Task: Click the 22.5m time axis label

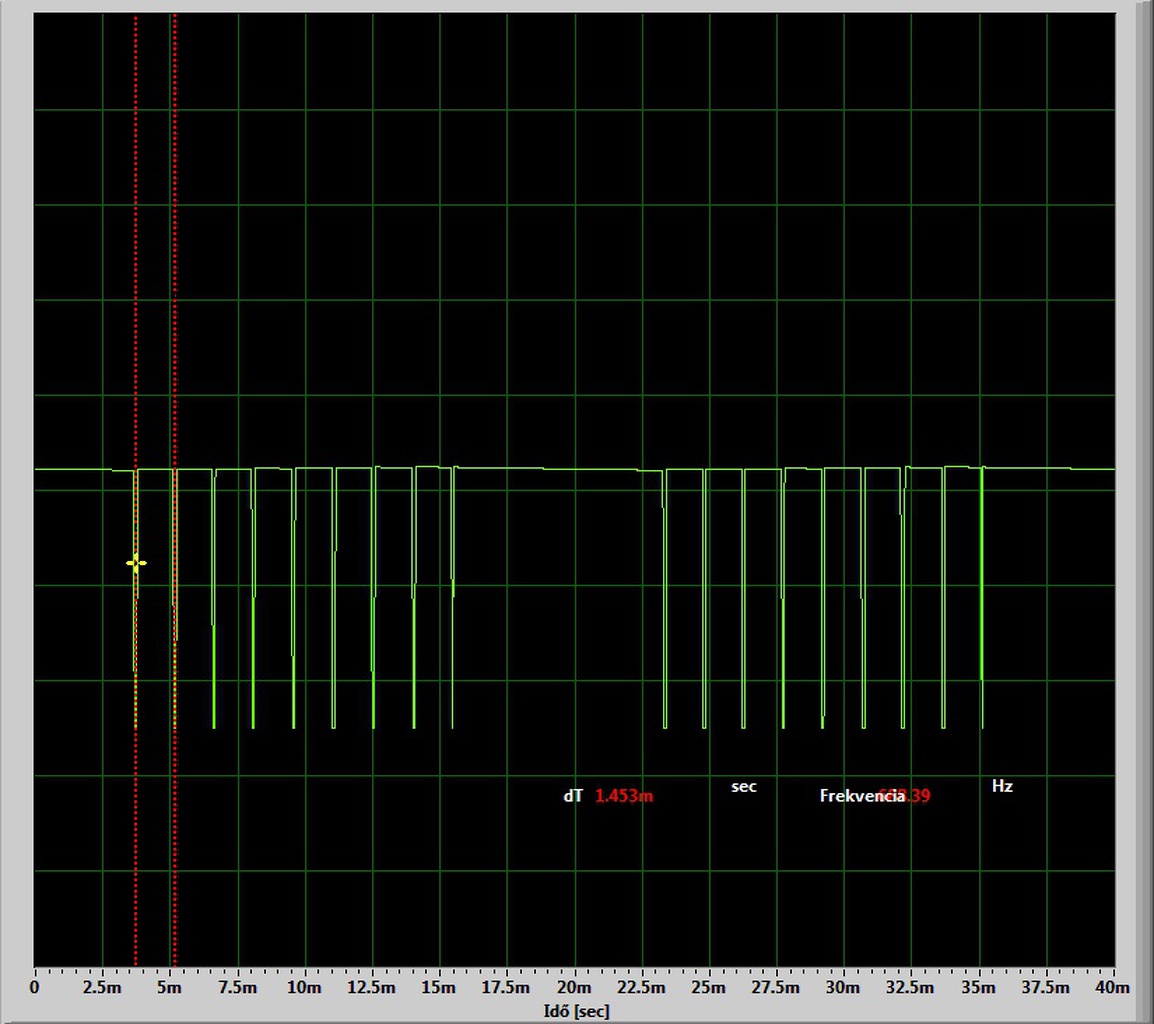Action: pos(641,988)
